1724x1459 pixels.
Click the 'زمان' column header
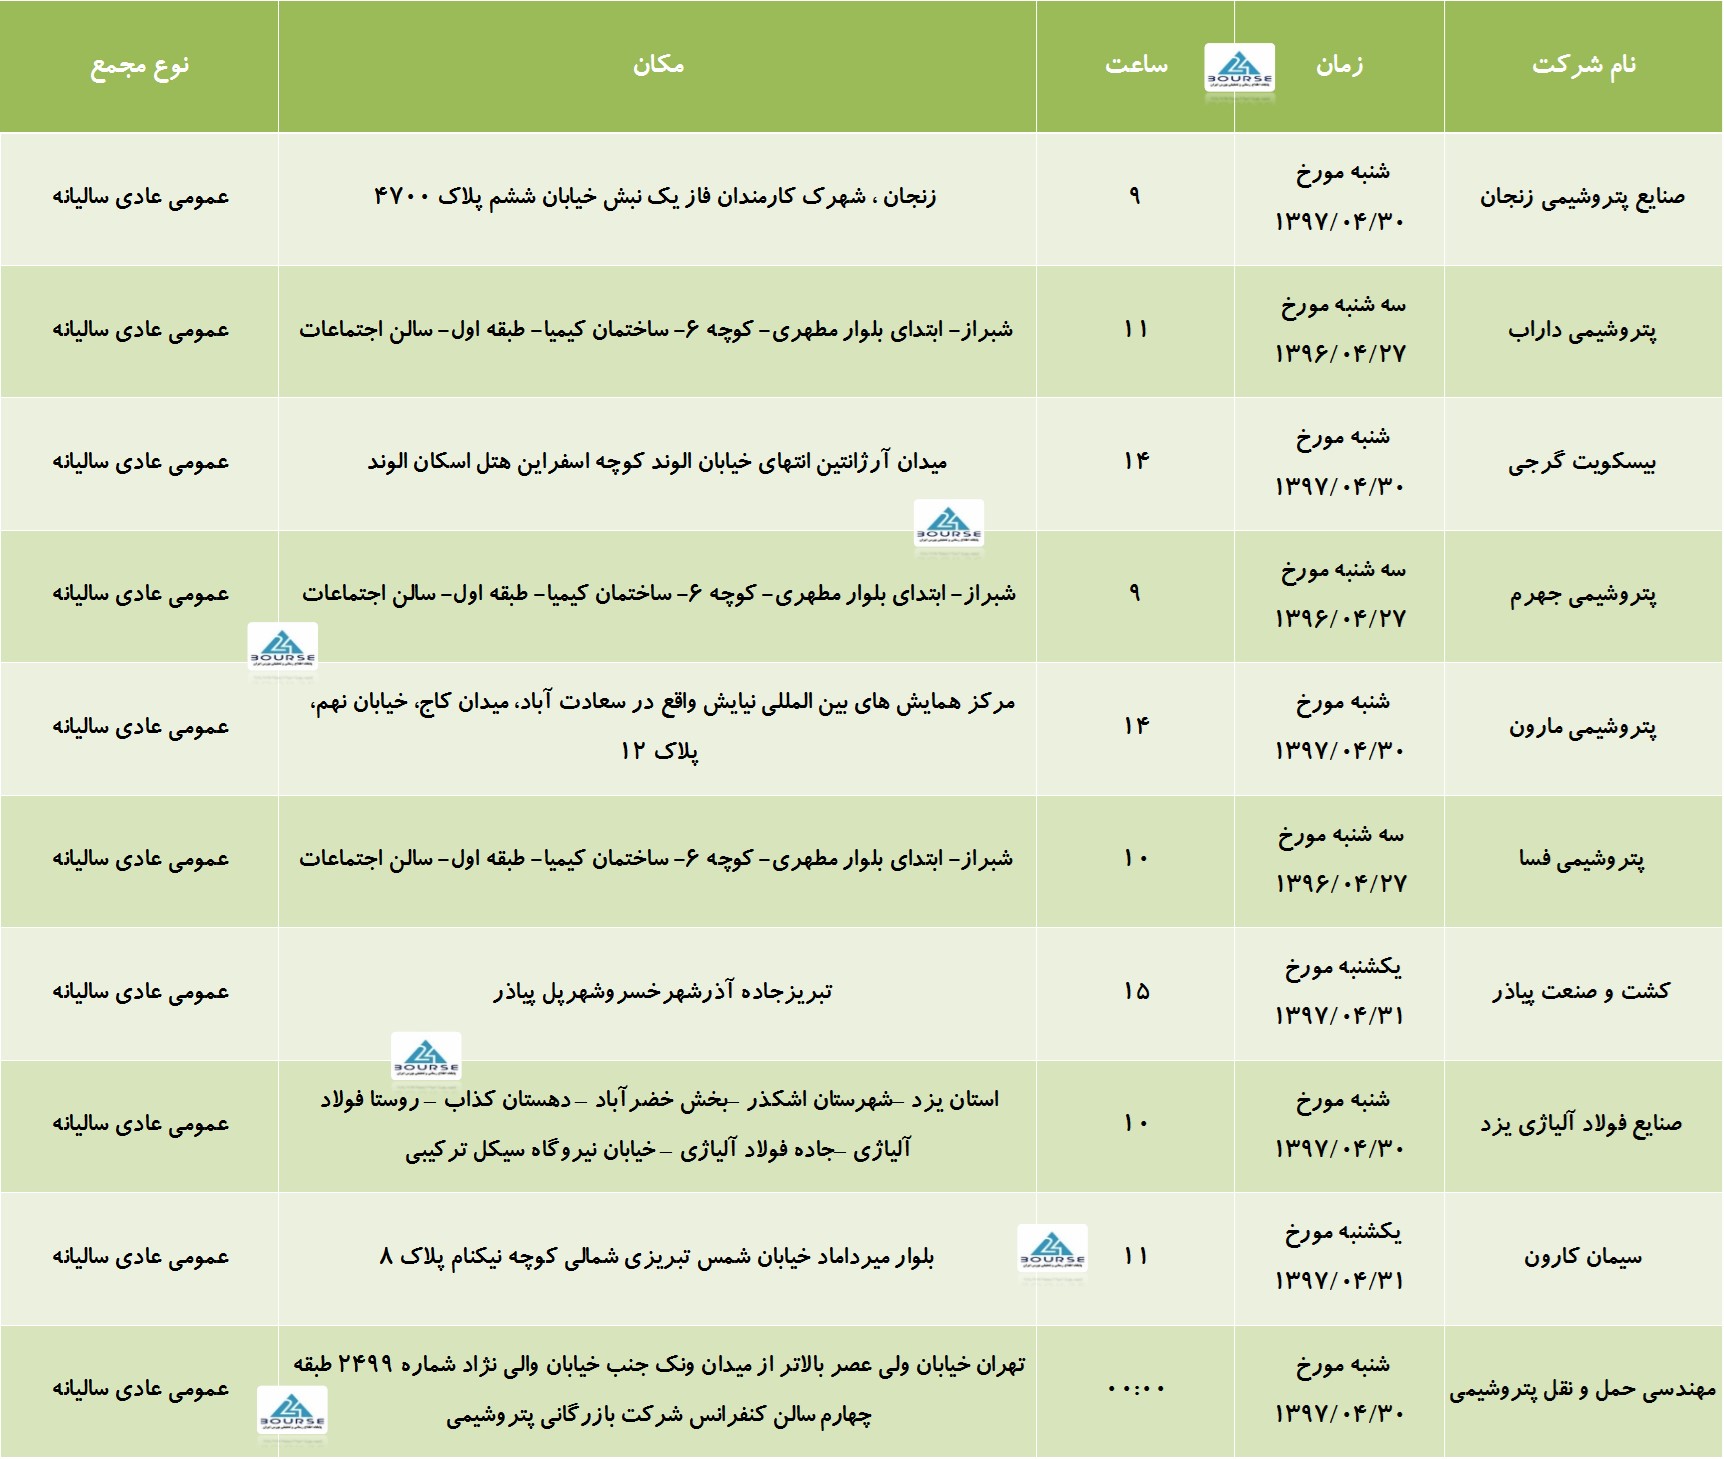pyautogui.click(x=1339, y=65)
